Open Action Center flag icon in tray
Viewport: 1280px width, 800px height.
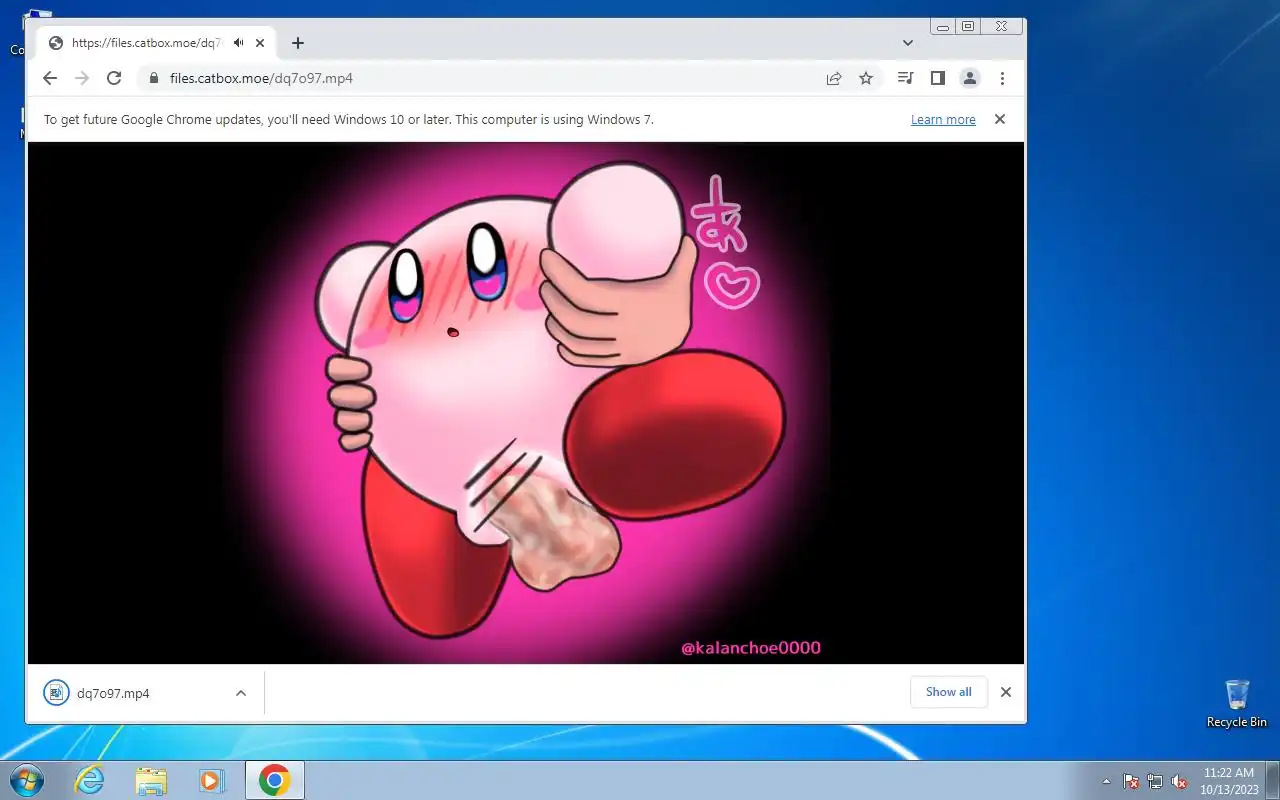coord(1131,781)
